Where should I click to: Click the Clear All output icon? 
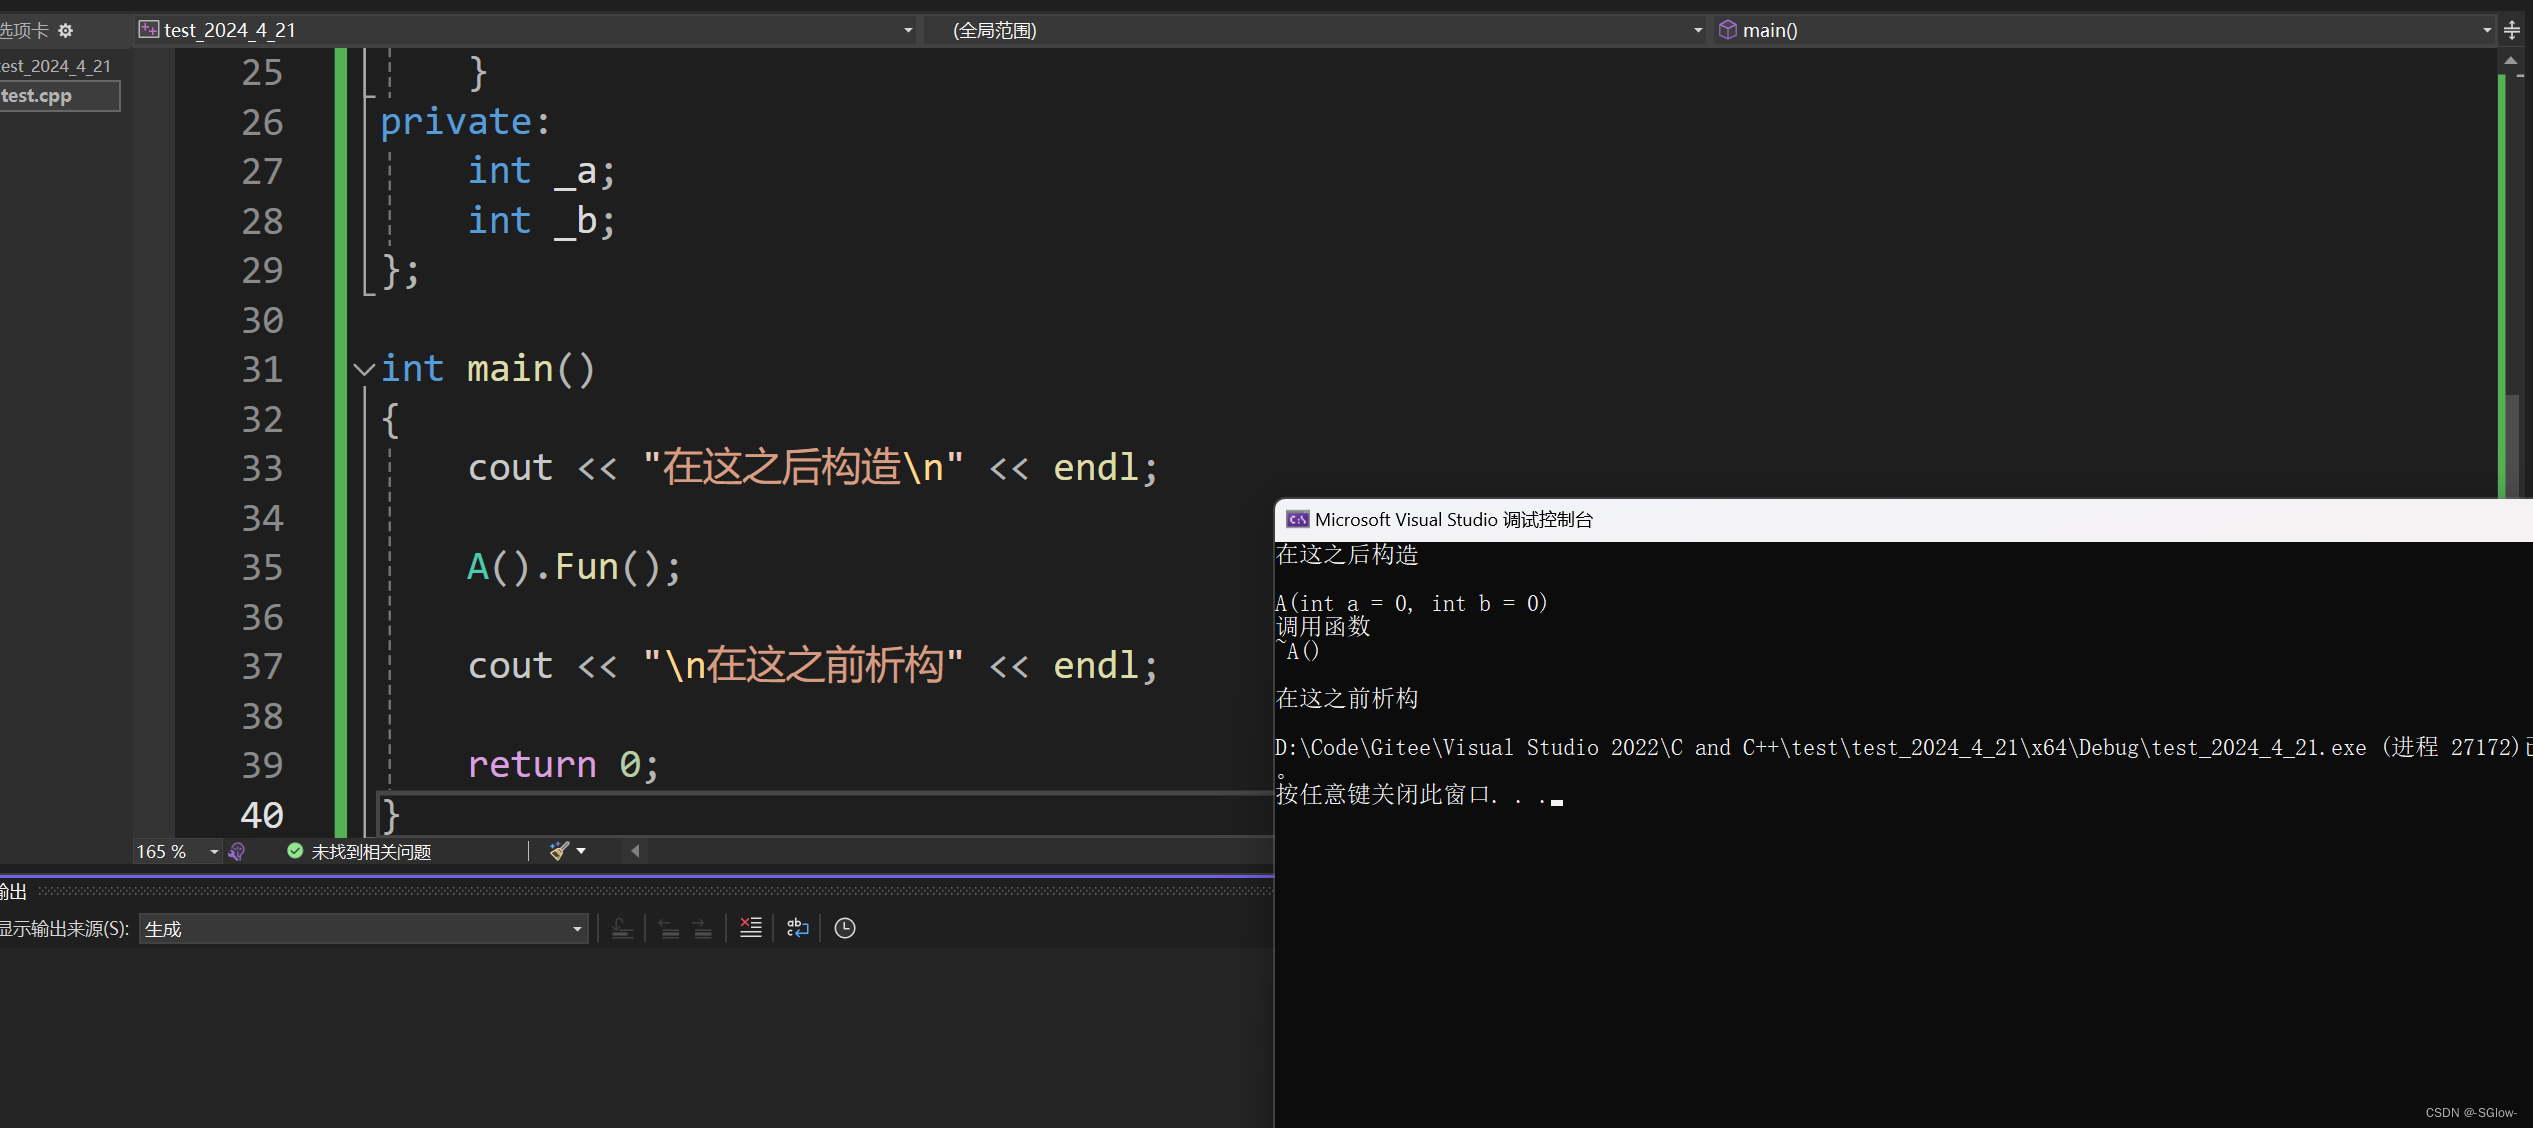point(750,928)
